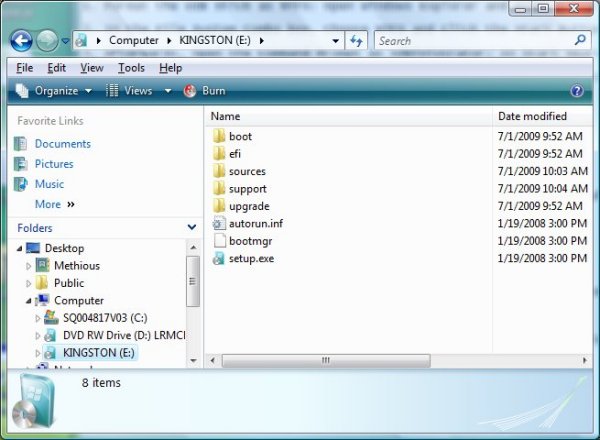This screenshot has height=440, width=600.
Task: Select the sources folder icon
Action: pos(219,171)
